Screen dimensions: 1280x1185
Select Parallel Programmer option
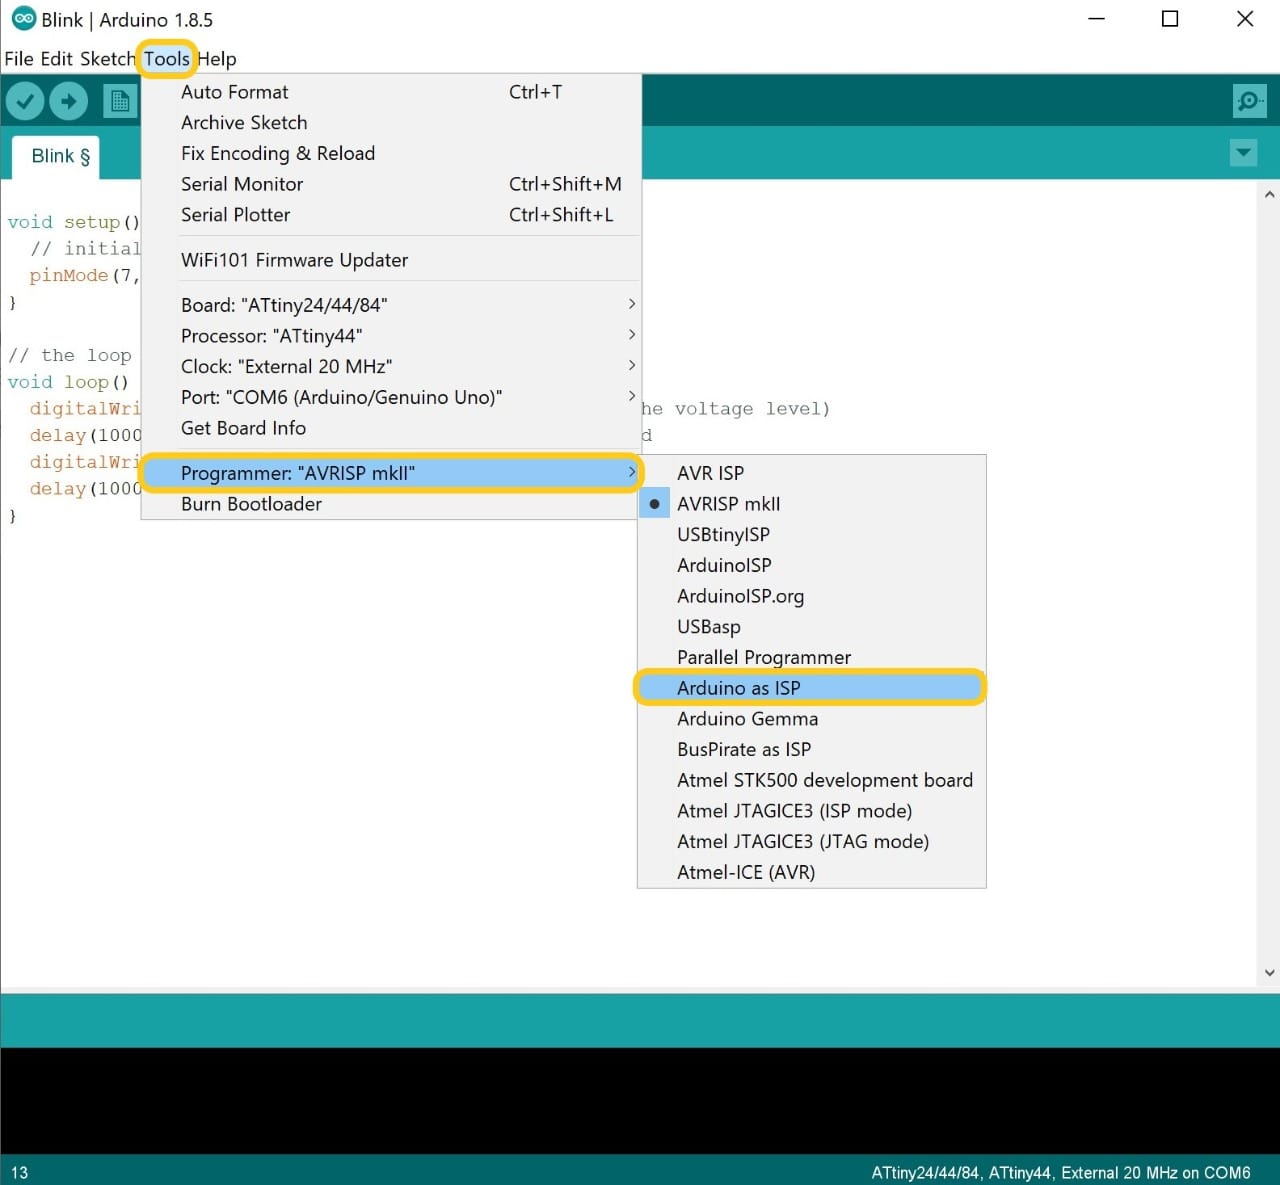click(812, 657)
